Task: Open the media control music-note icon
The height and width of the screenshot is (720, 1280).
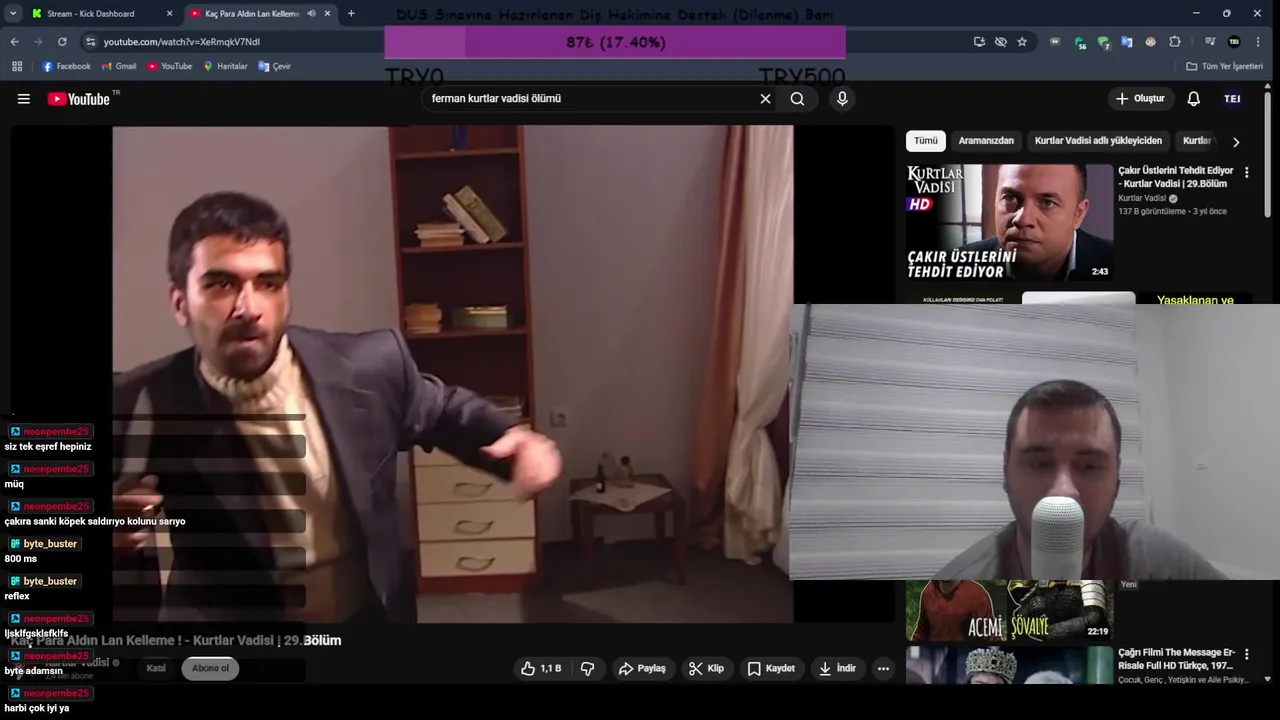Action: pyautogui.click(x=1210, y=42)
